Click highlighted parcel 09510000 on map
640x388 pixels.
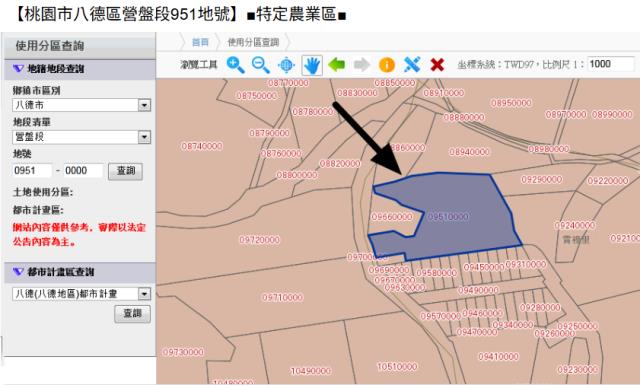tap(448, 217)
